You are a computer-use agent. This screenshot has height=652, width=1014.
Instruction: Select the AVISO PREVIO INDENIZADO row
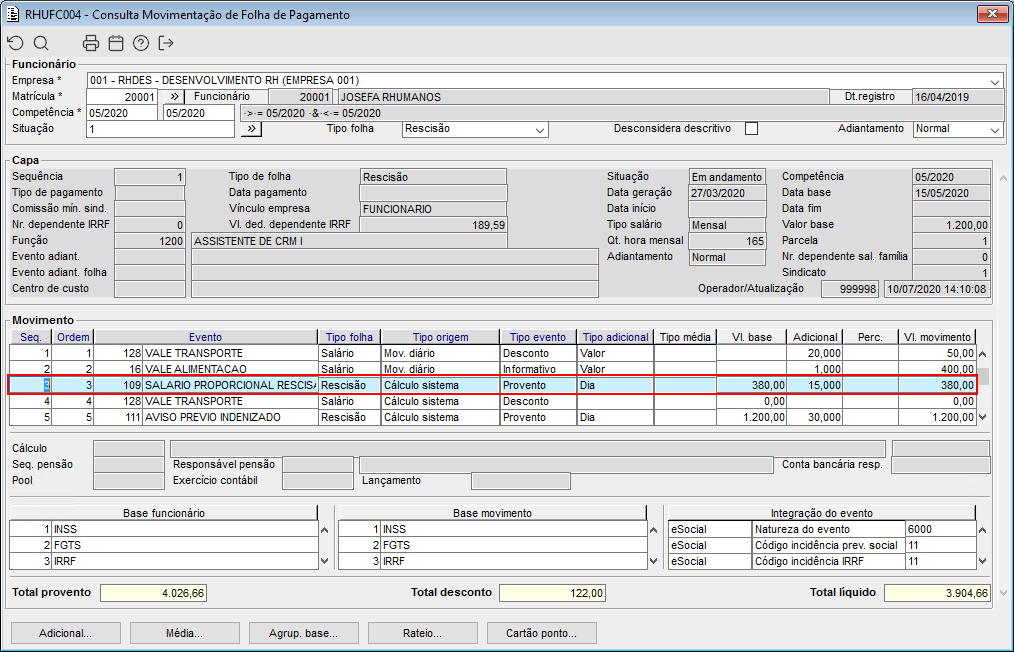click(230, 417)
